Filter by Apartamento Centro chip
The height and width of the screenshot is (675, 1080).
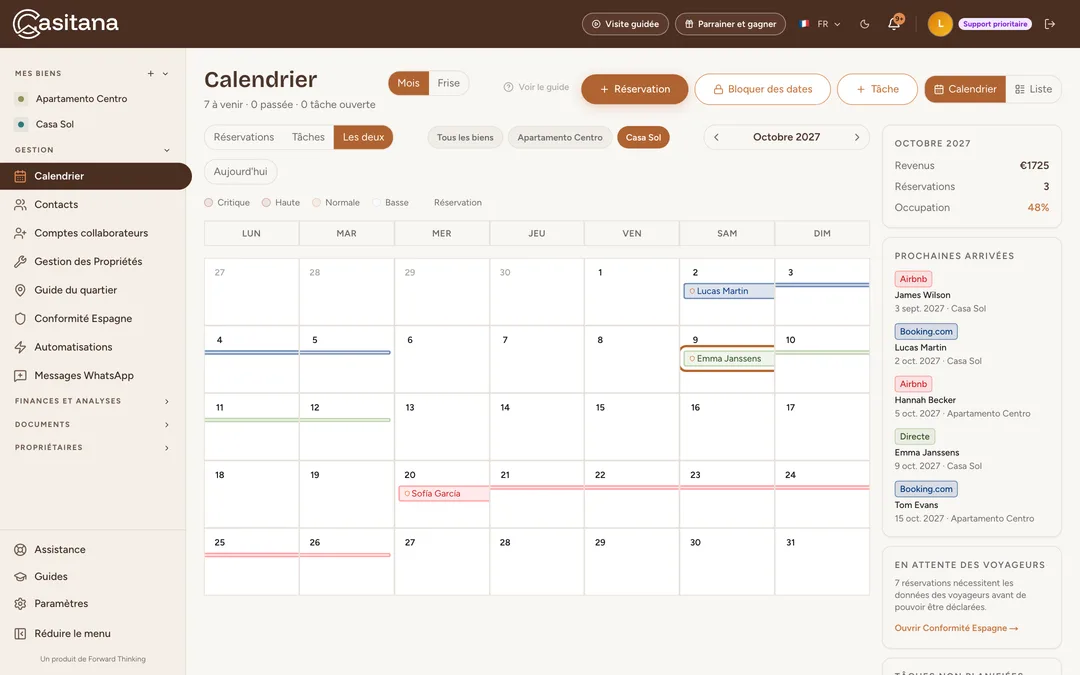560,137
